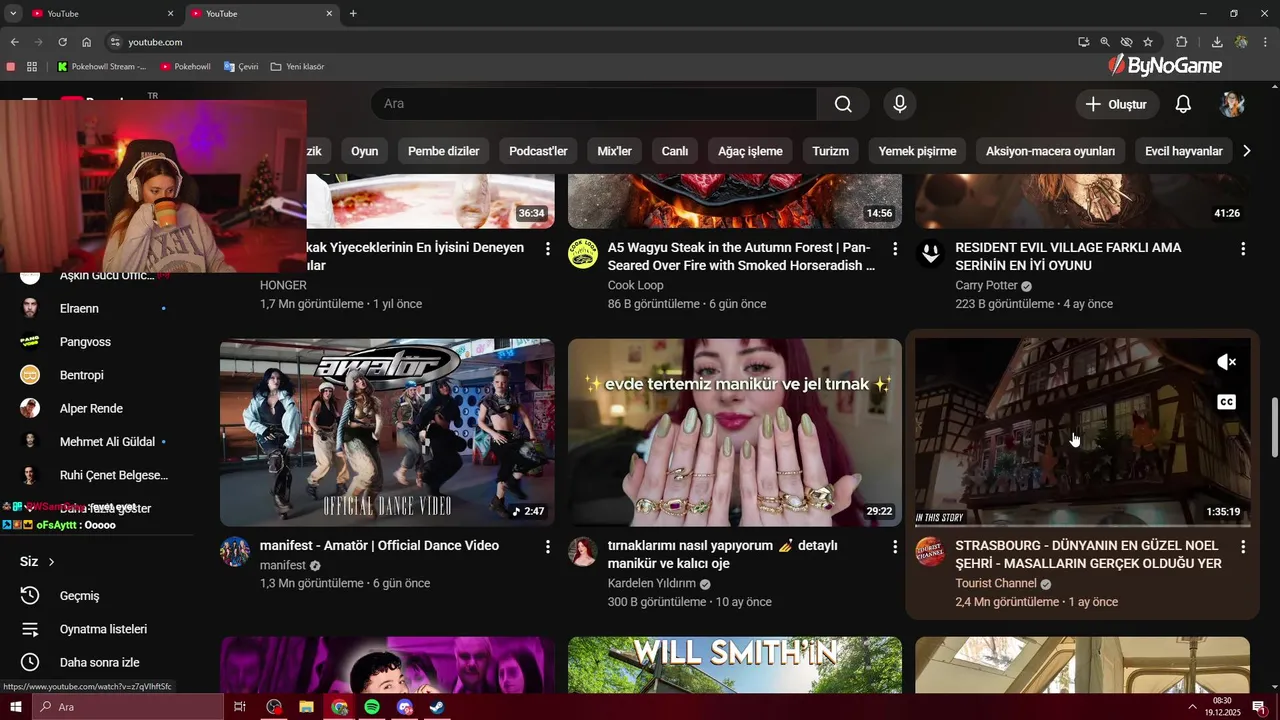Search YouTube with the magnifier button
Image resolution: width=1280 pixels, height=720 pixels.
[x=843, y=104]
